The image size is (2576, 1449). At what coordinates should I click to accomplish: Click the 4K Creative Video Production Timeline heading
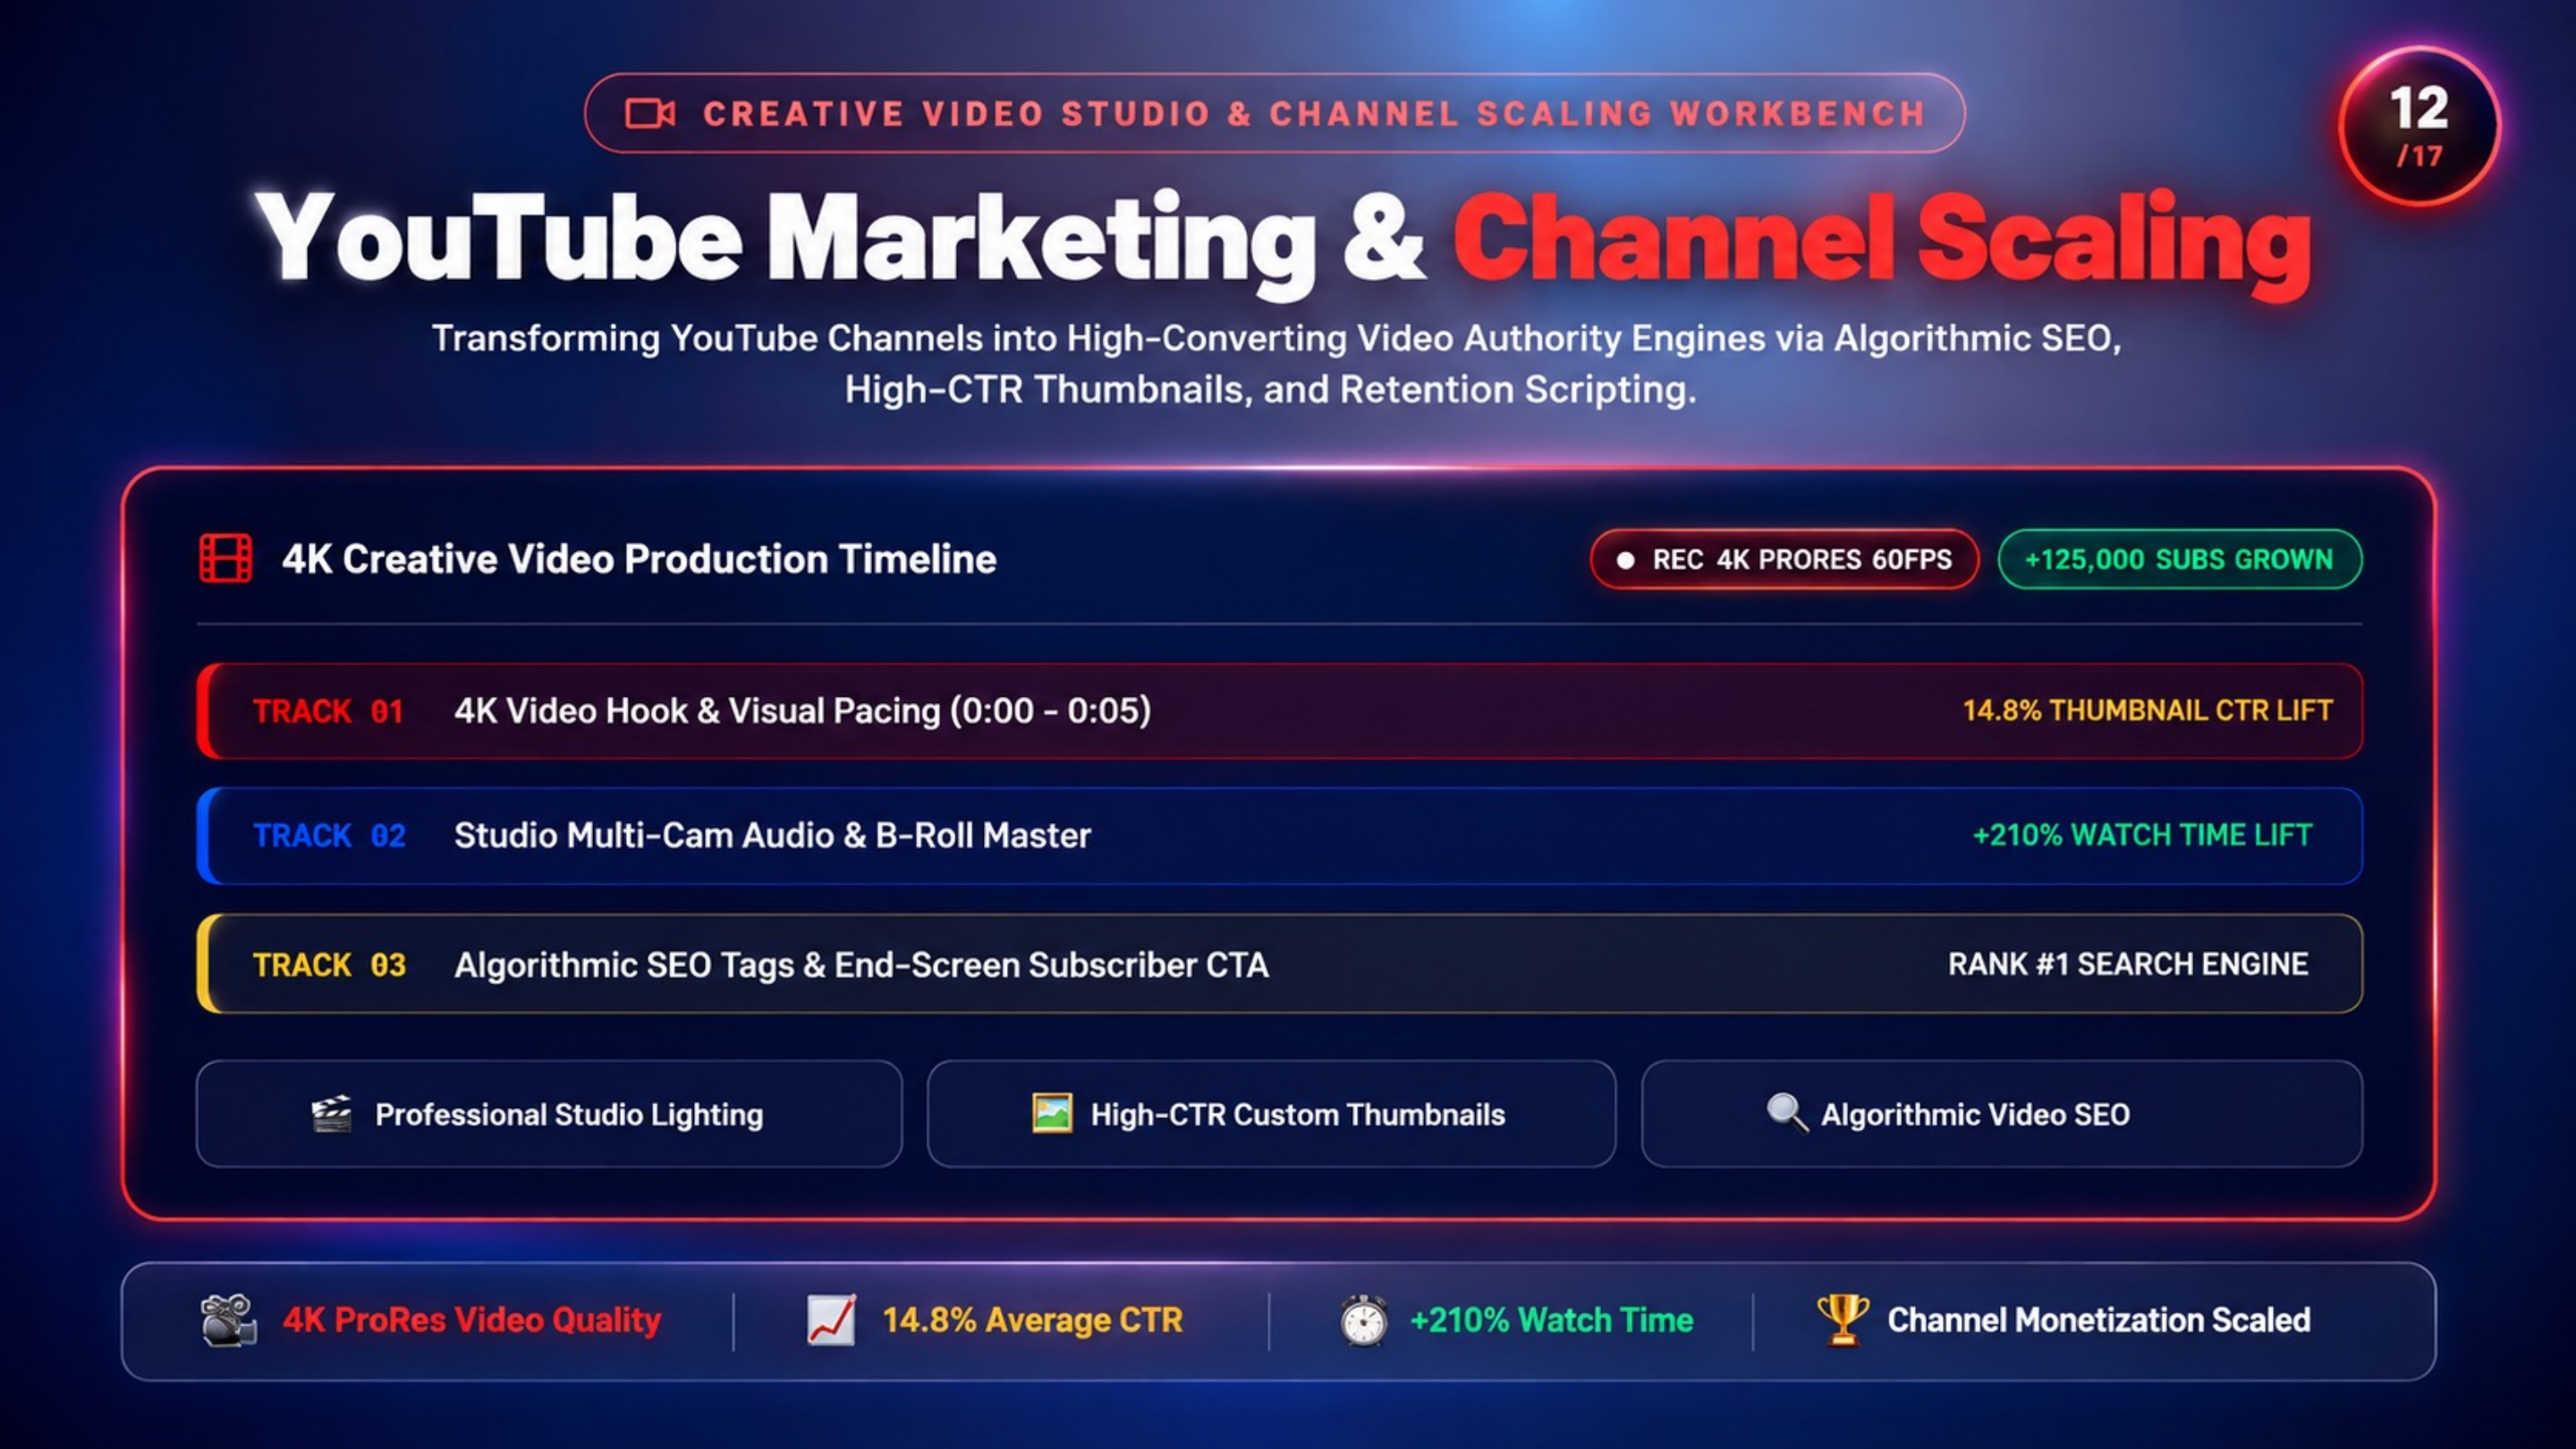(x=639, y=559)
